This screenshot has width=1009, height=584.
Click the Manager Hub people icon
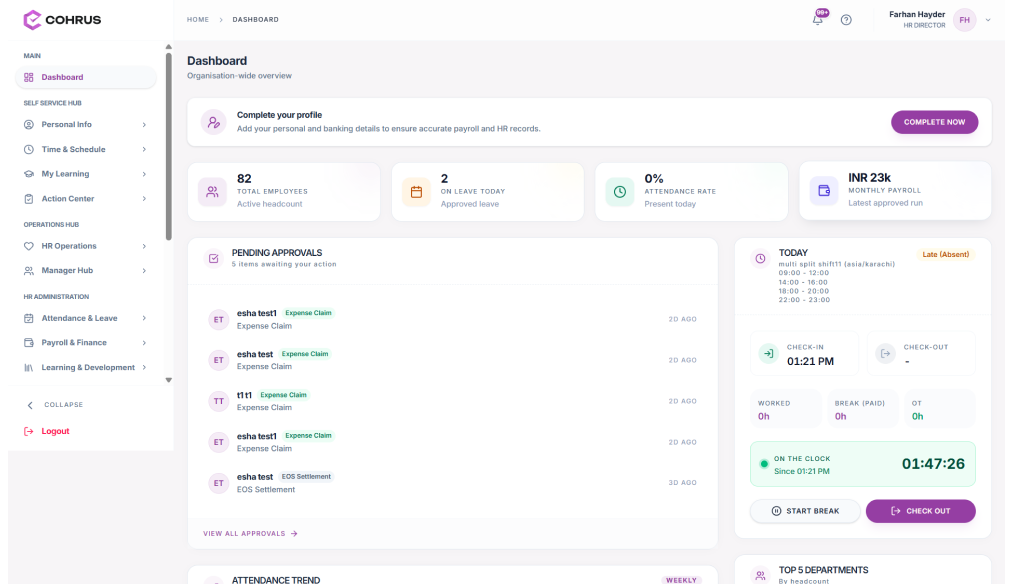click(x=29, y=271)
